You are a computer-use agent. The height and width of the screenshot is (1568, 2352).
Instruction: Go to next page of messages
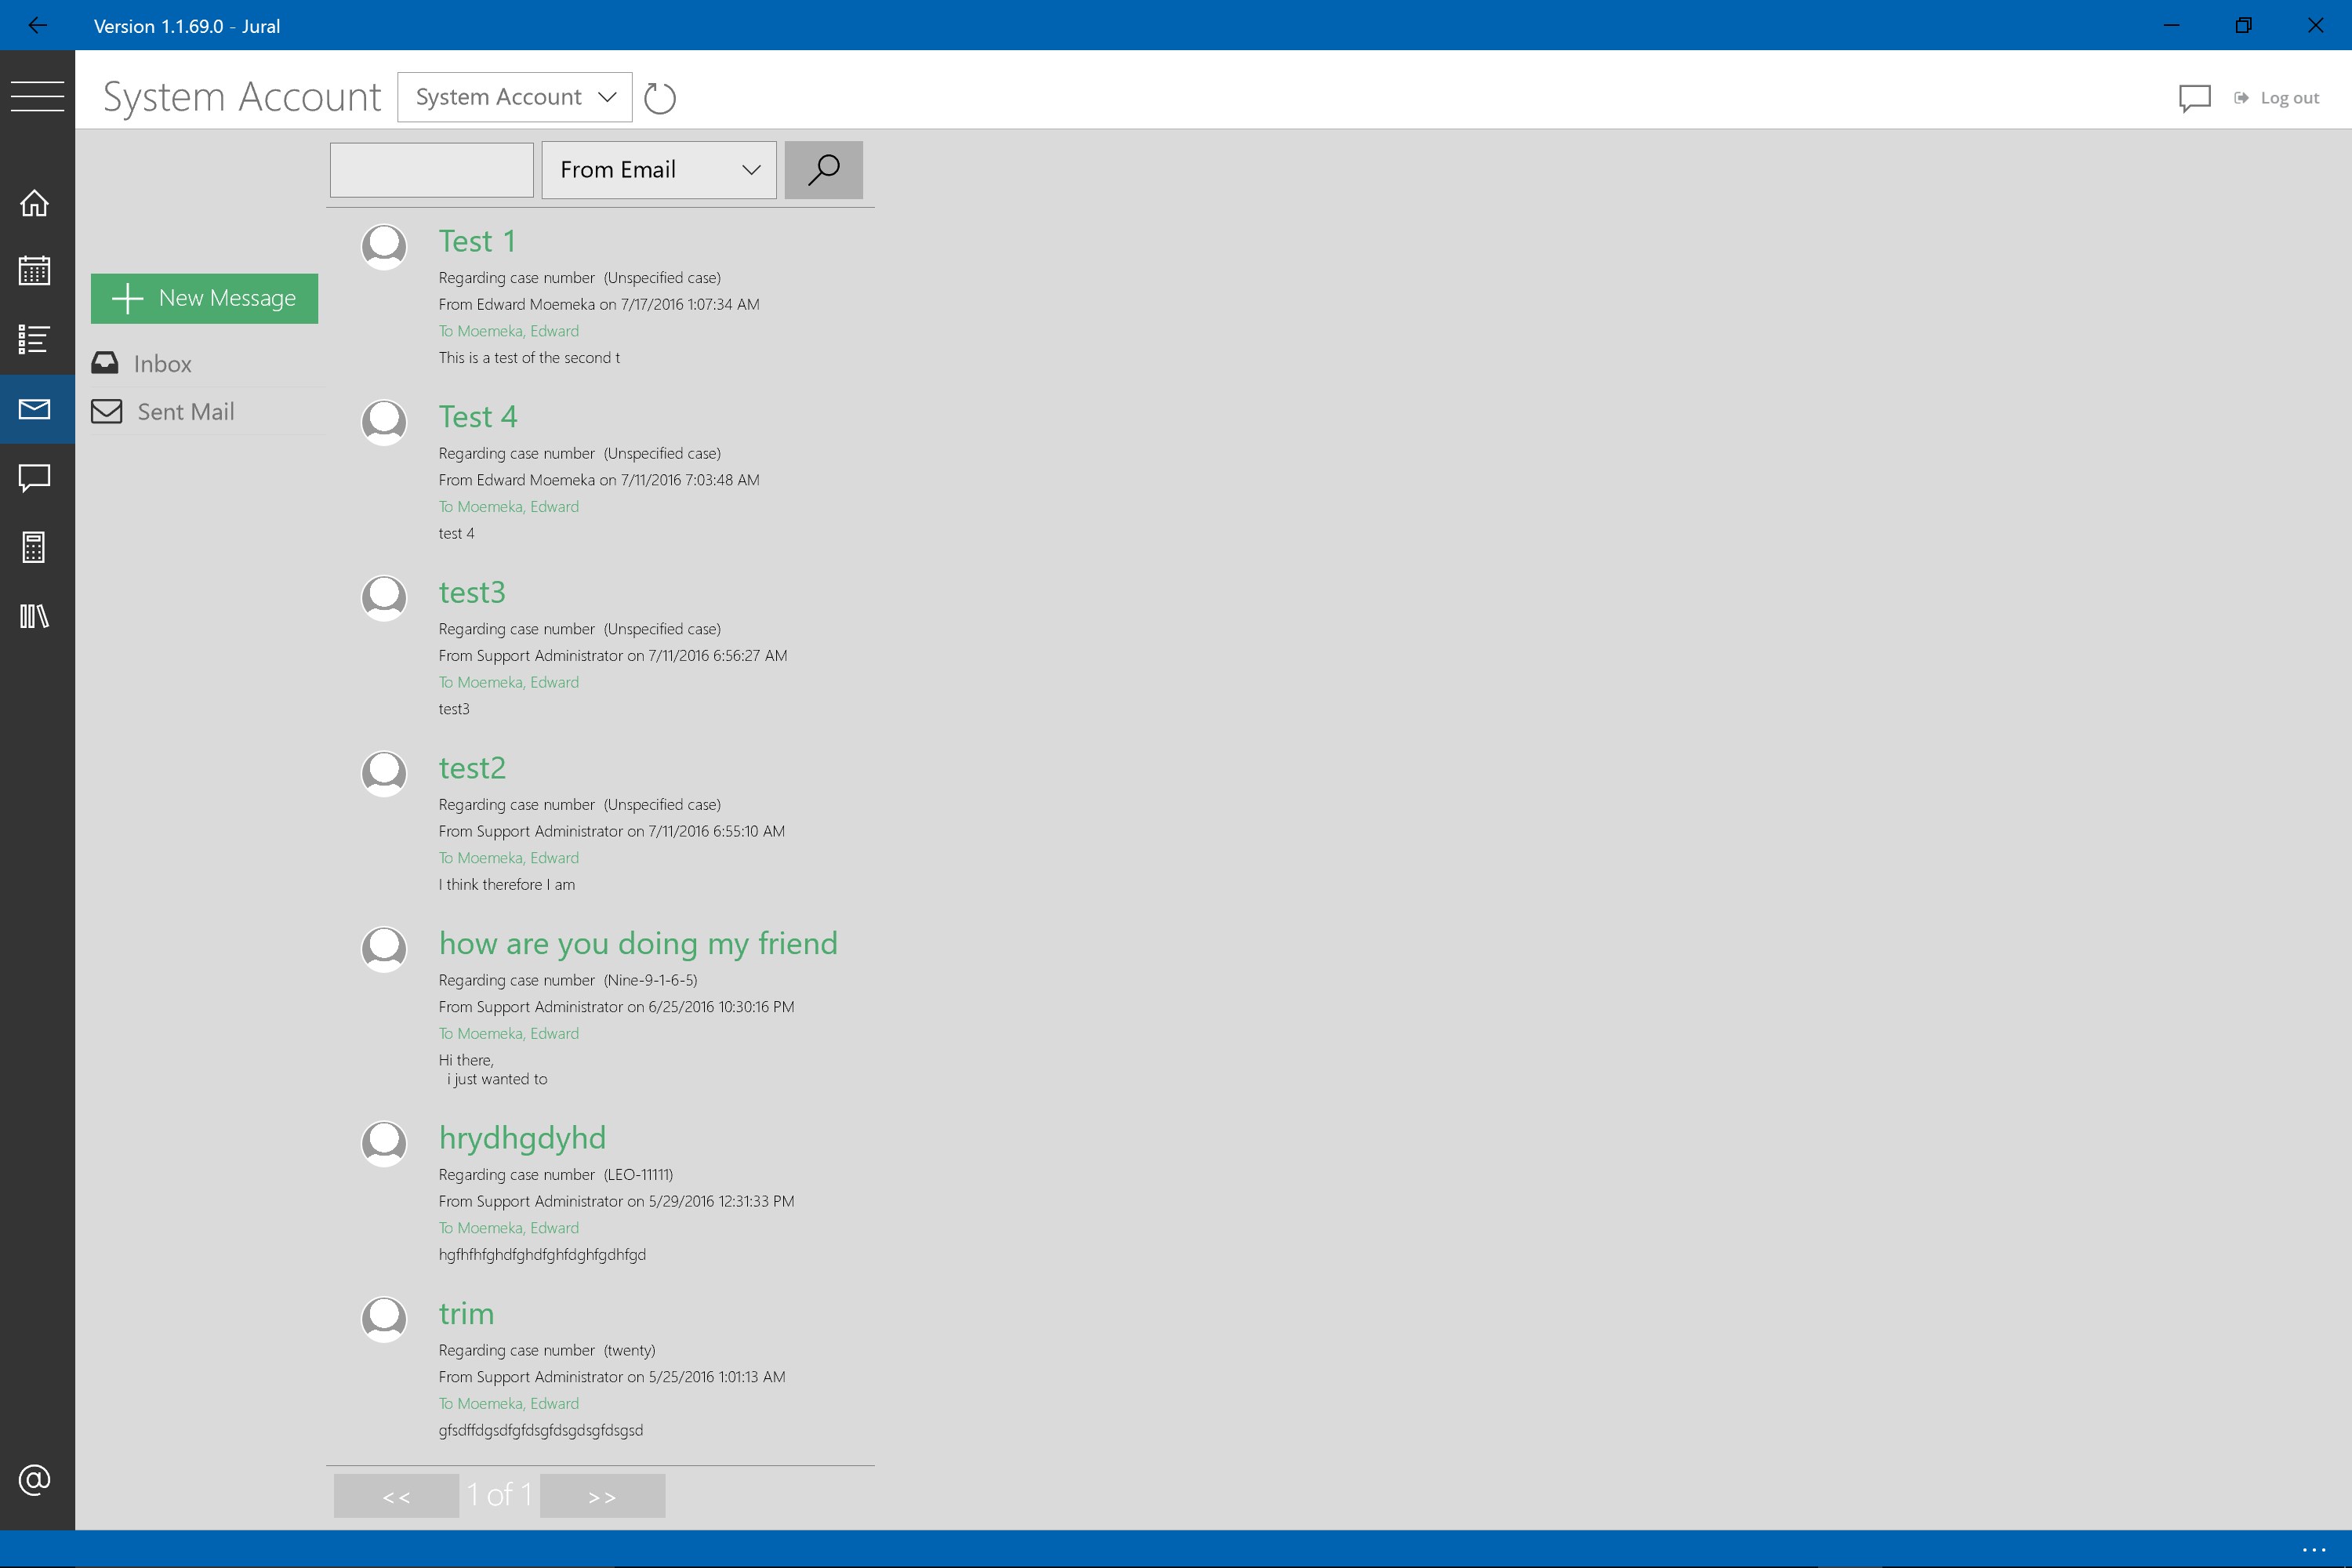point(602,1496)
